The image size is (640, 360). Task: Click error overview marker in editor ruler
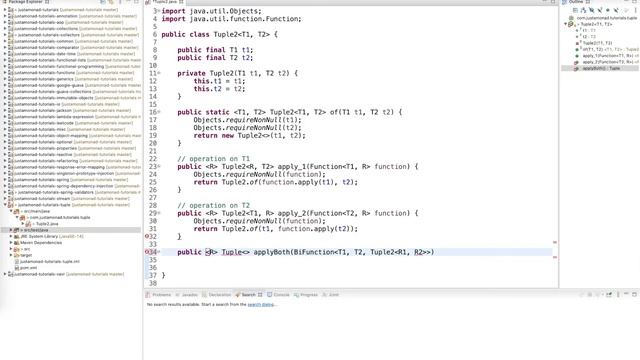point(555,242)
